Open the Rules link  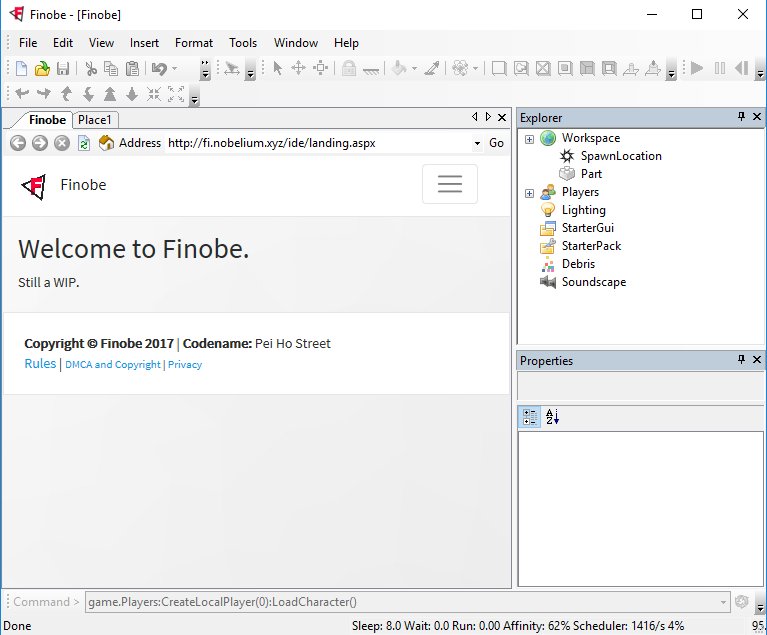point(40,363)
